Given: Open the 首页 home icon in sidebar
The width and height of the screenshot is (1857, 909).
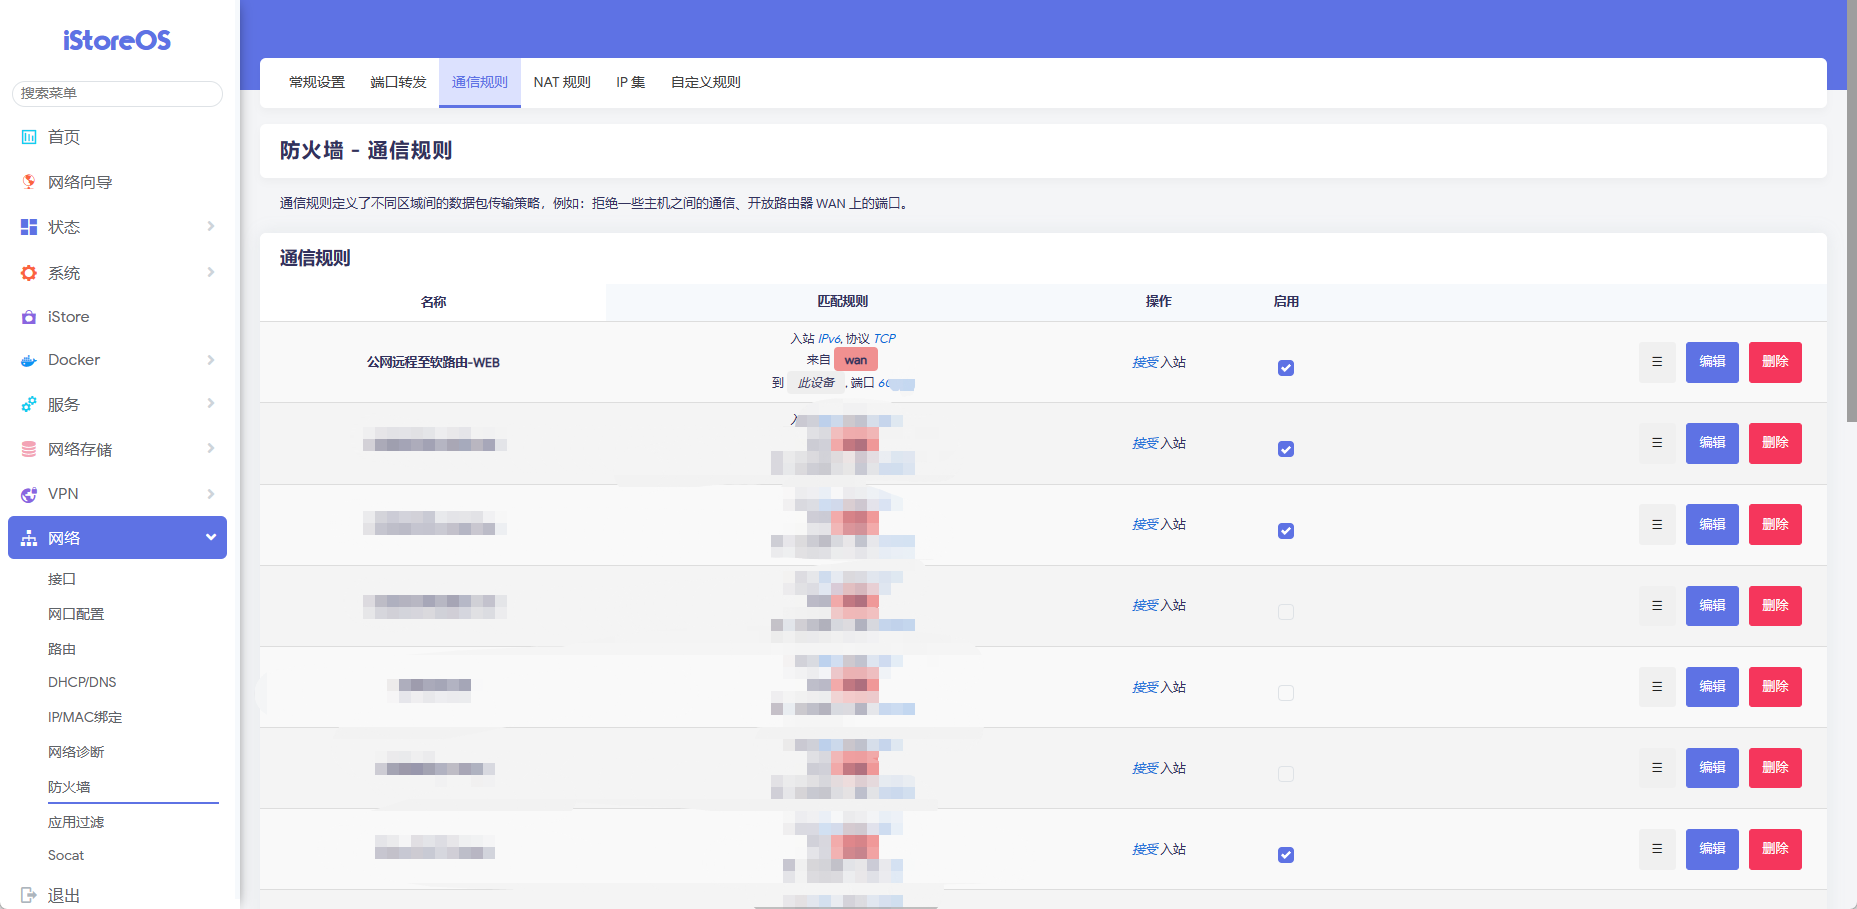Looking at the screenshot, I should point(29,137).
